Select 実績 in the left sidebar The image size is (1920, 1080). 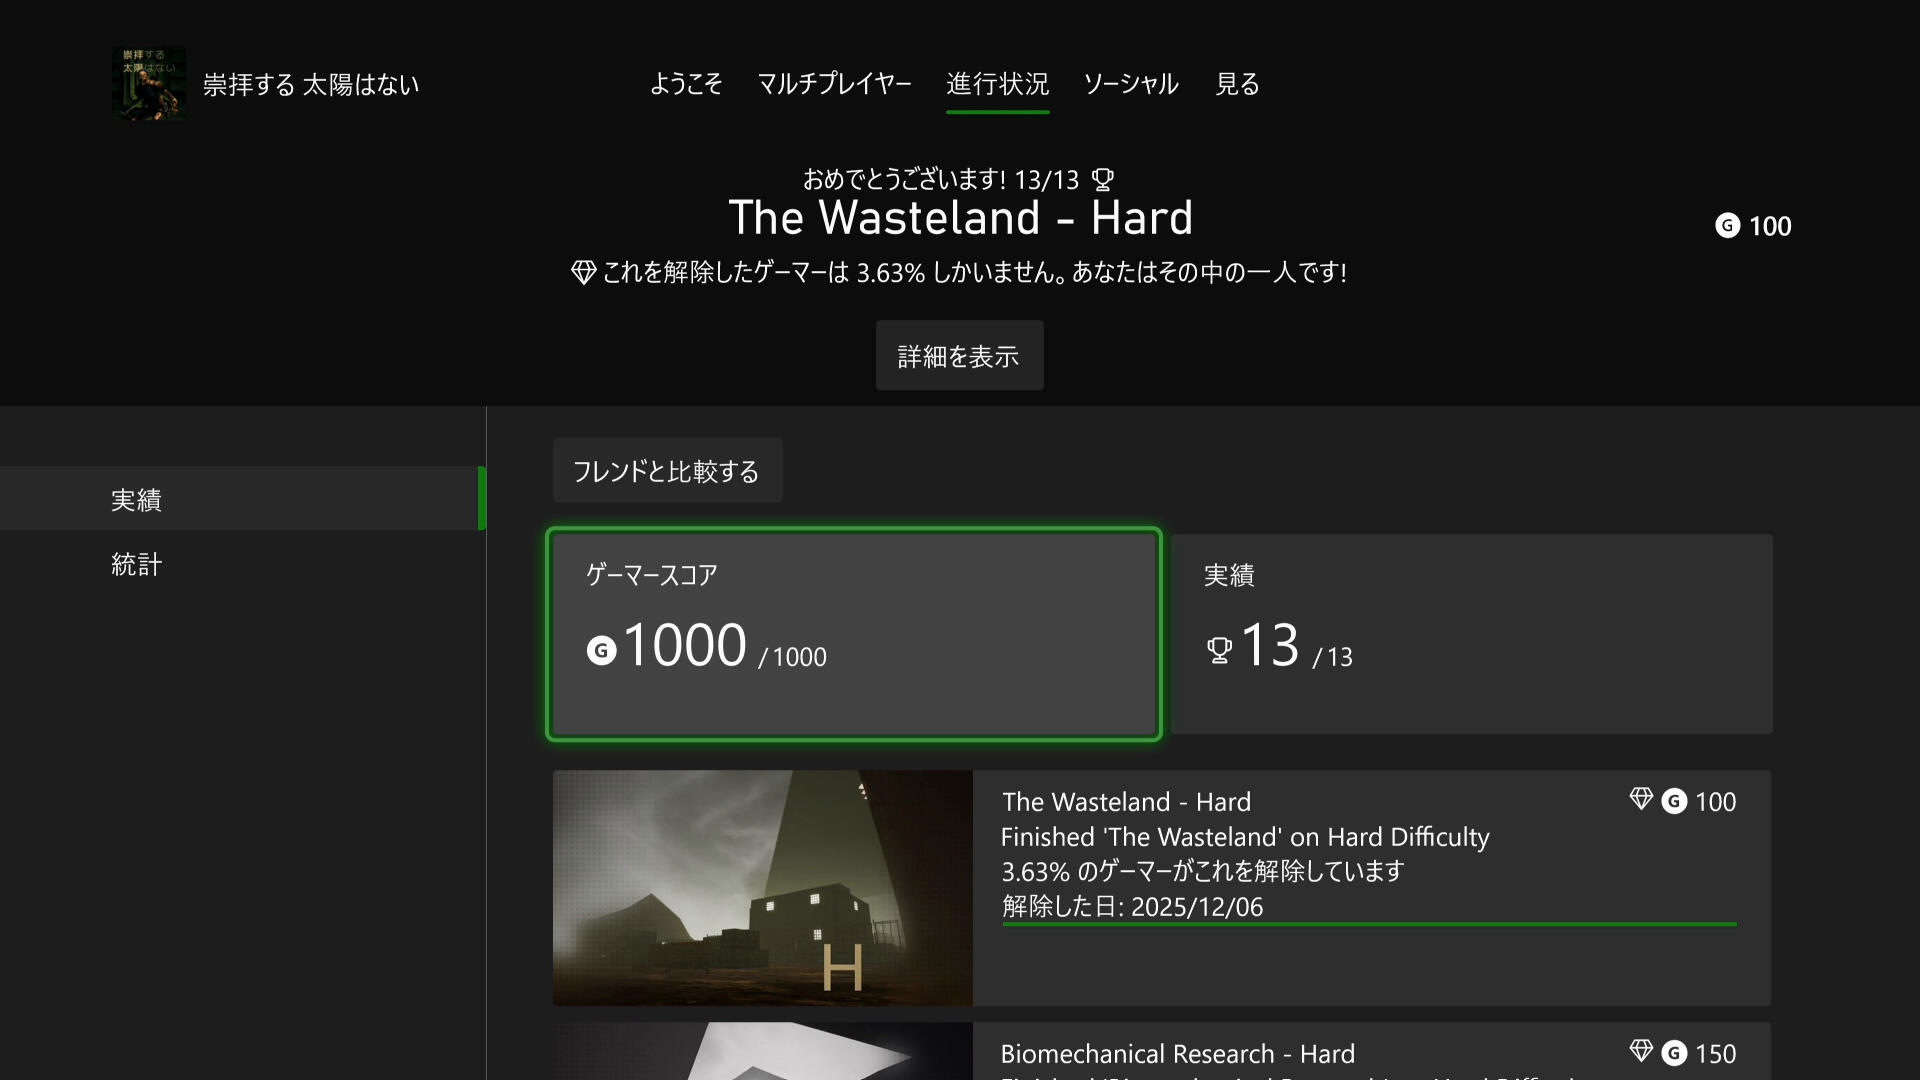point(243,498)
